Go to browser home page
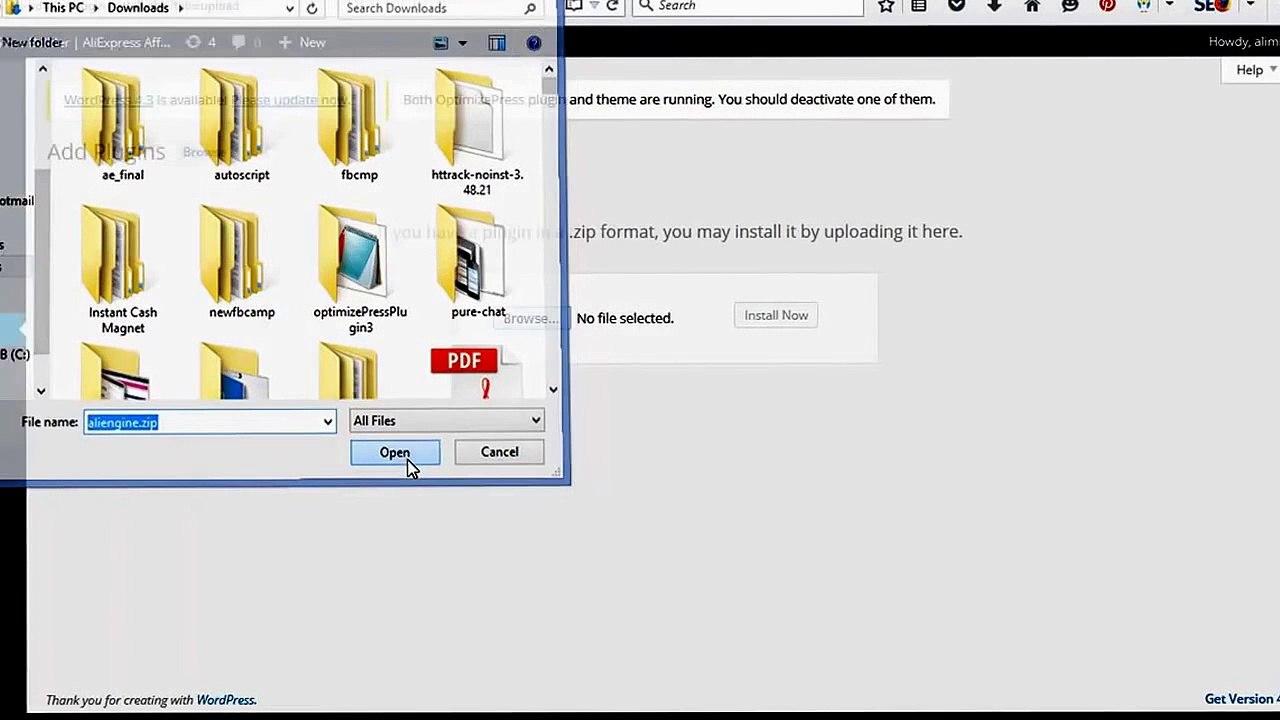The image size is (1280, 720). click(x=1032, y=6)
